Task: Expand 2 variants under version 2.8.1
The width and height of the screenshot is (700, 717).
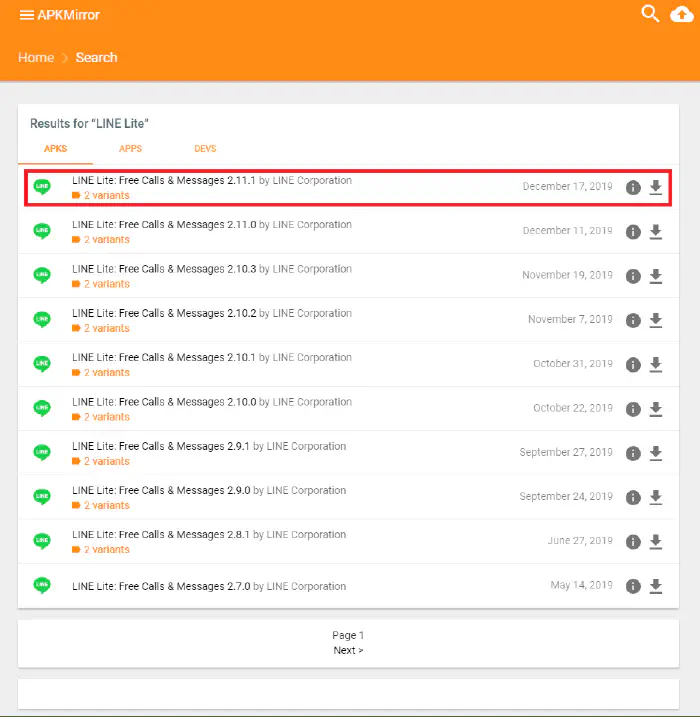Action: [x=101, y=550]
